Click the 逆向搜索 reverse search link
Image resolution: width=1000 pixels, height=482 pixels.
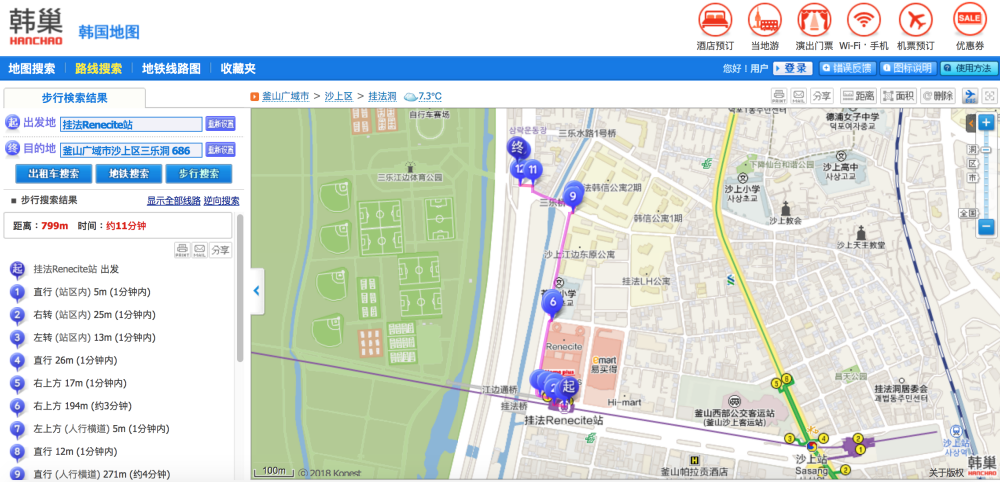tap(222, 201)
